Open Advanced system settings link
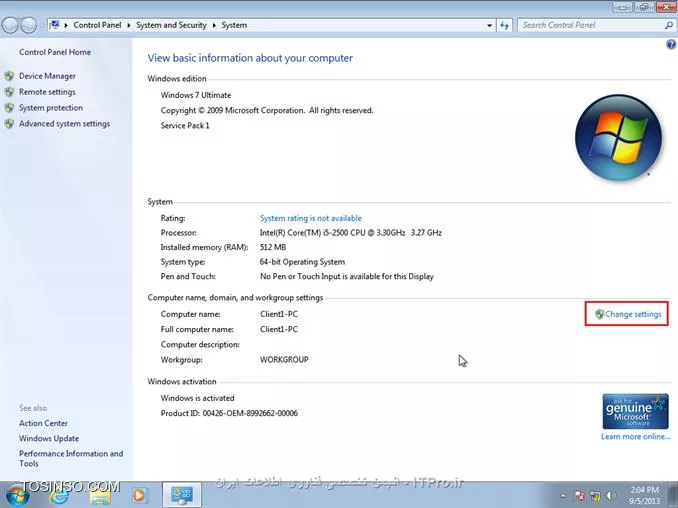678x508 pixels. point(64,124)
